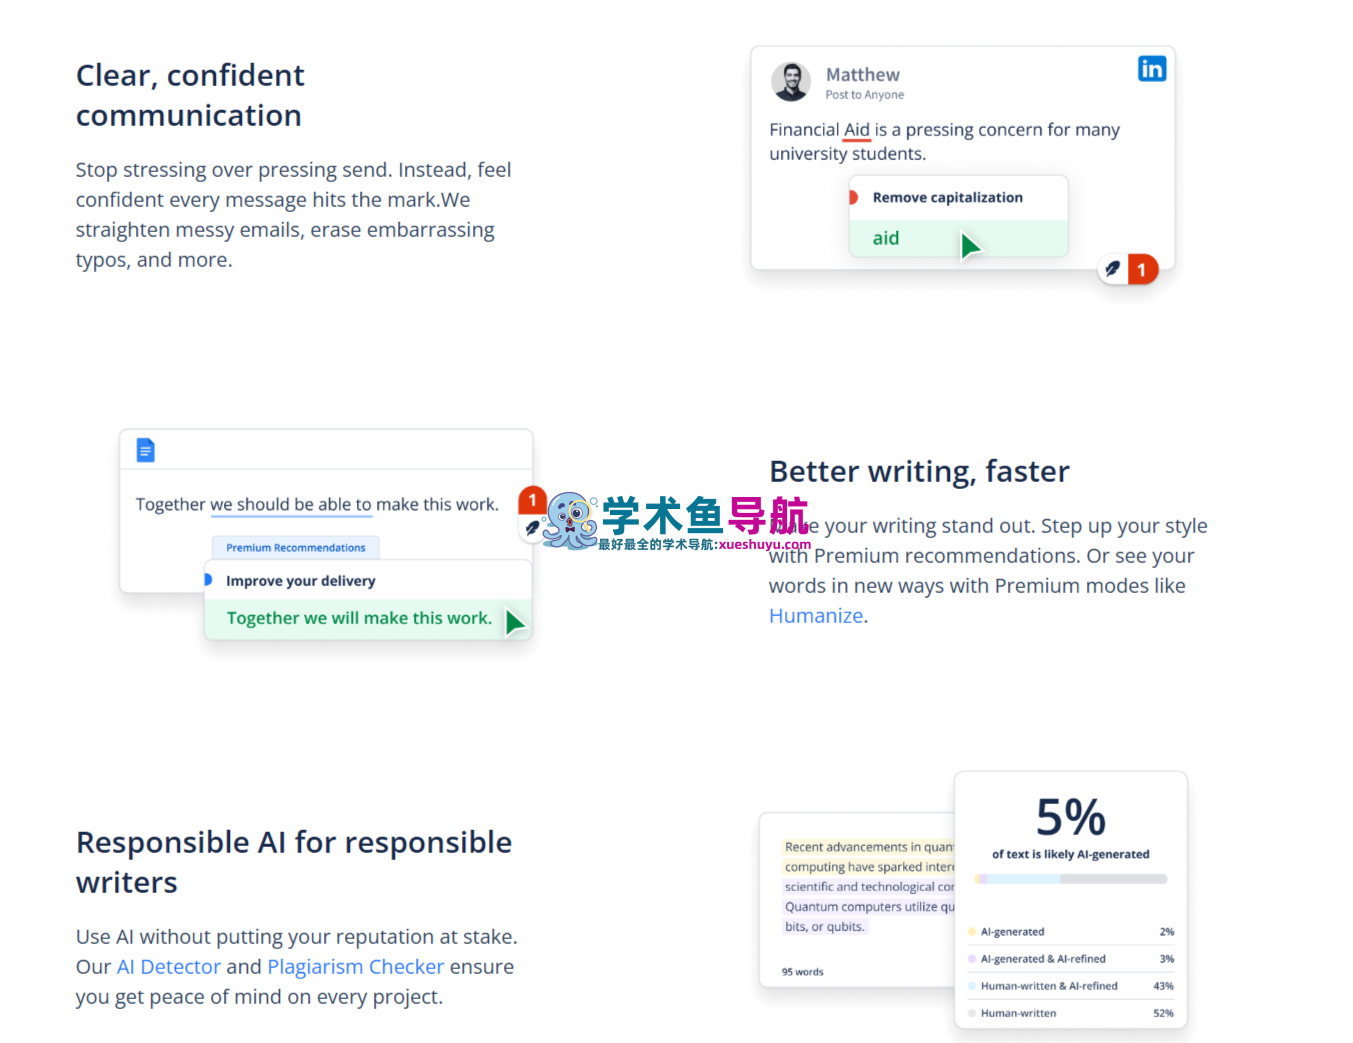Click the blue dot beside Improve your delivery
This screenshot has height=1043, width=1353.
coord(208,580)
